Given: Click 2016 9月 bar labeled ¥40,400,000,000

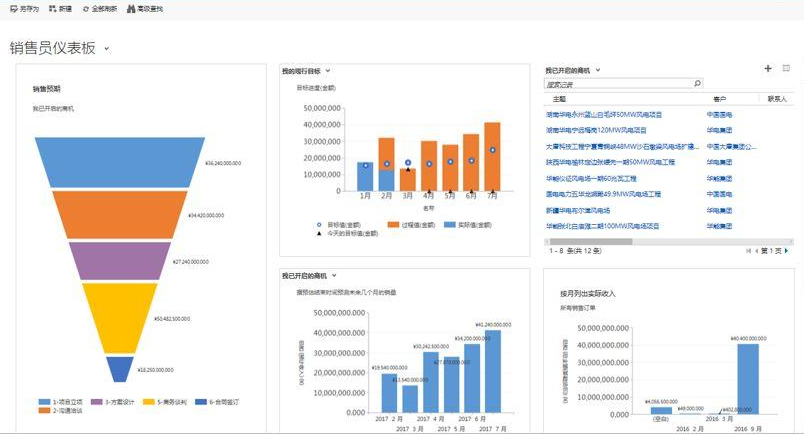Looking at the screenshot, I should tap(748, 379).
